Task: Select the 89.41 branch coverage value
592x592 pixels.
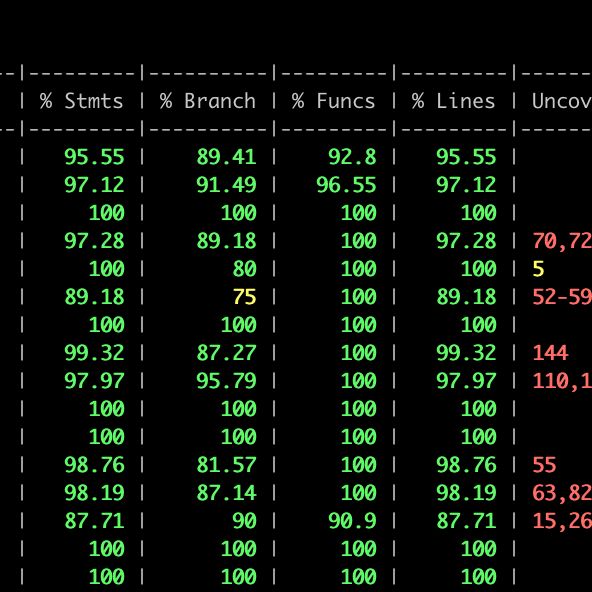Action: pyautogui.click(x=226, y=157)
